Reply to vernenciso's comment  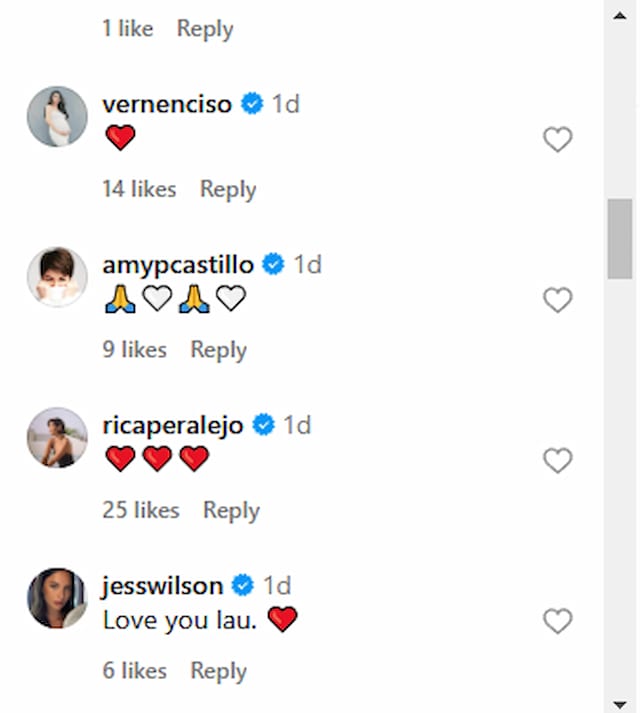[228, 189]
